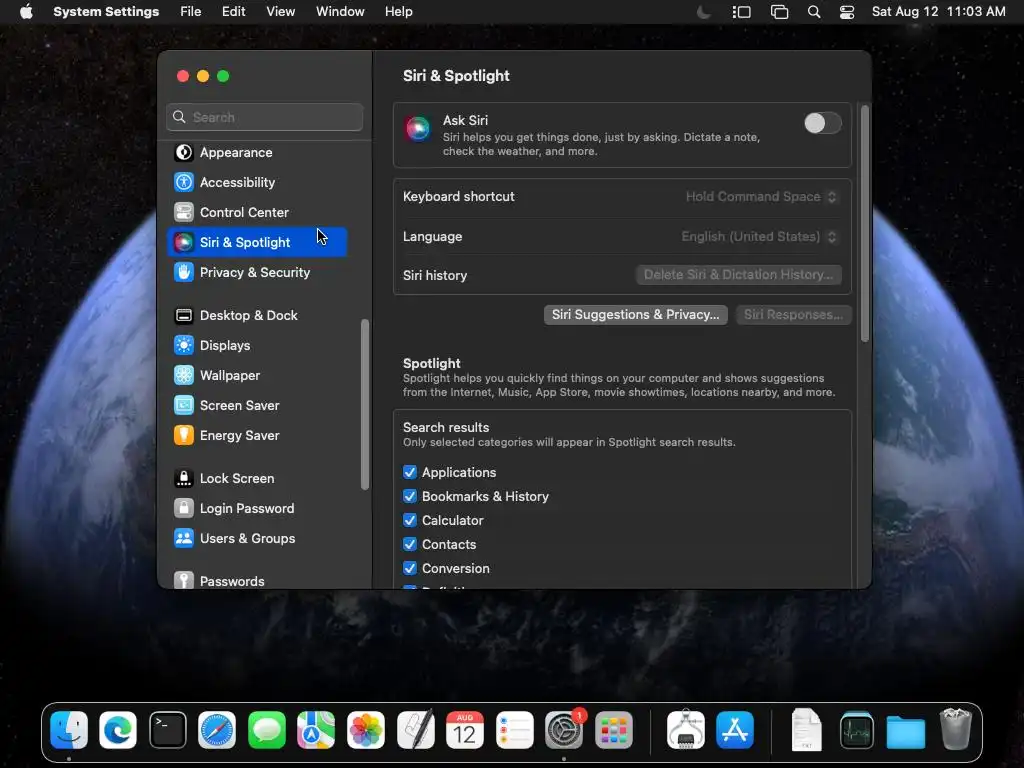Screen dimensions: 1024x768
Task: Open Screen Saver sidebar icon
Action: [184, 406]
